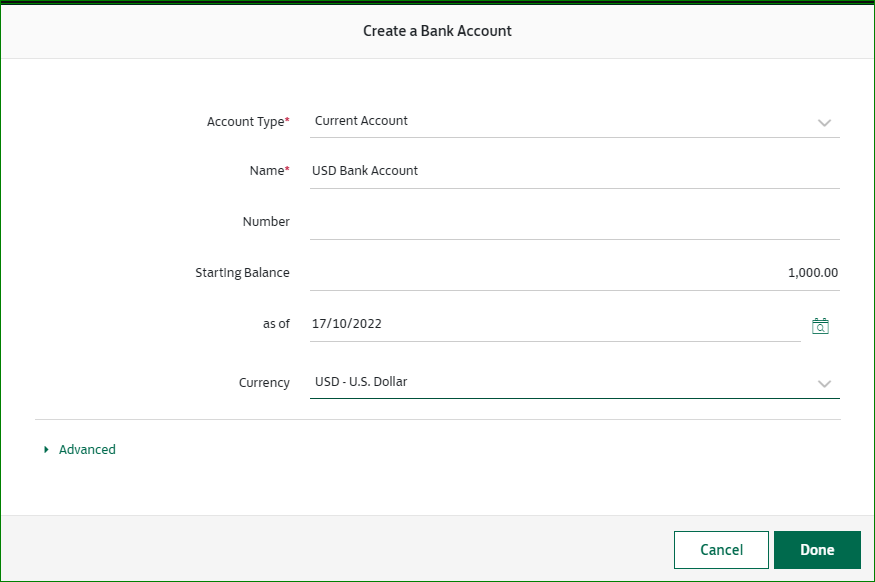Select the Current Account type value
The height and width of the screenshot is (582, 875).
coord(361,121)
